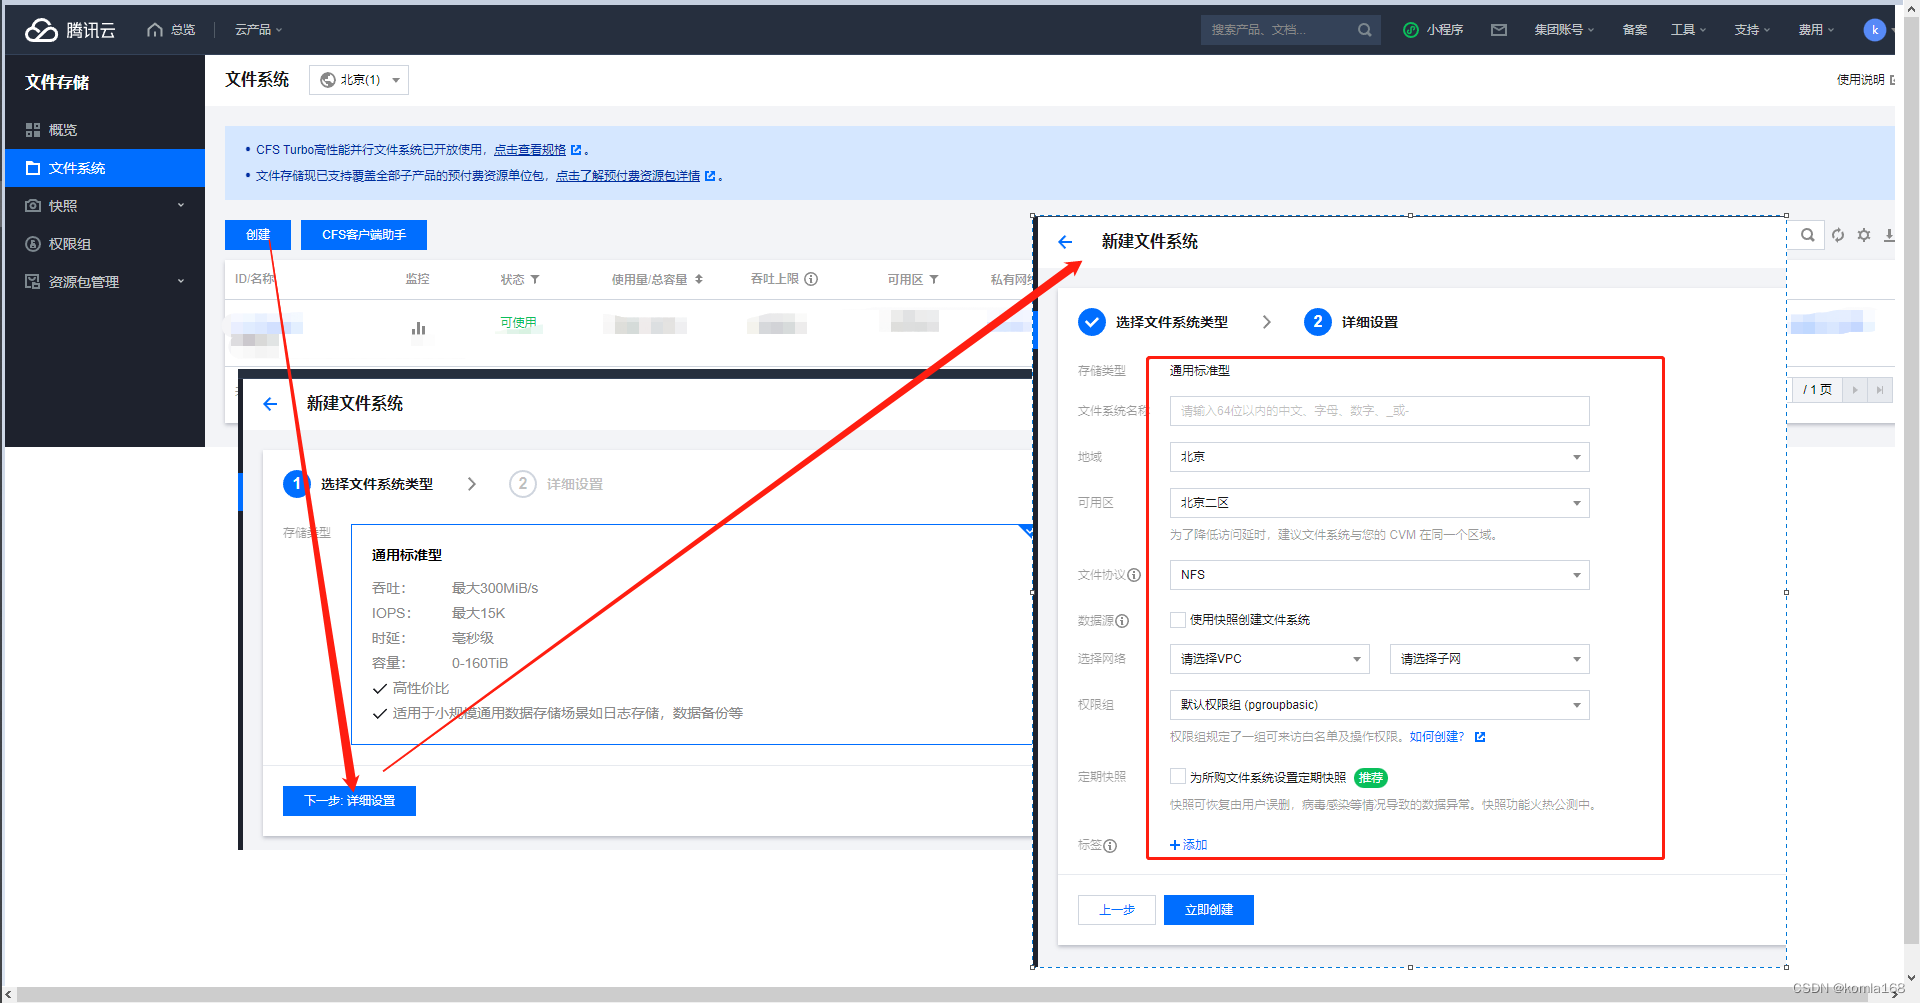Sort by 使用量/总容量 column
Screen dimensions: 1920x1003
point(699,280)
